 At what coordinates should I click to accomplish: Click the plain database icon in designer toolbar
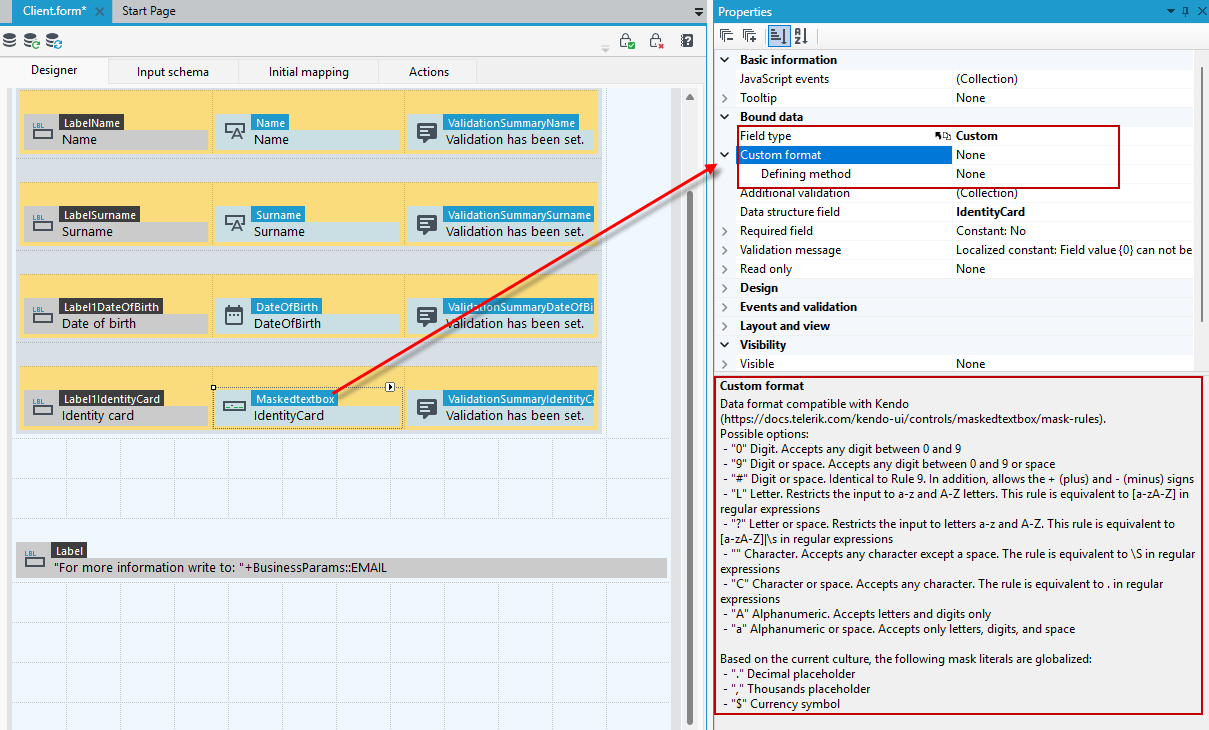[x=10, y=41]
